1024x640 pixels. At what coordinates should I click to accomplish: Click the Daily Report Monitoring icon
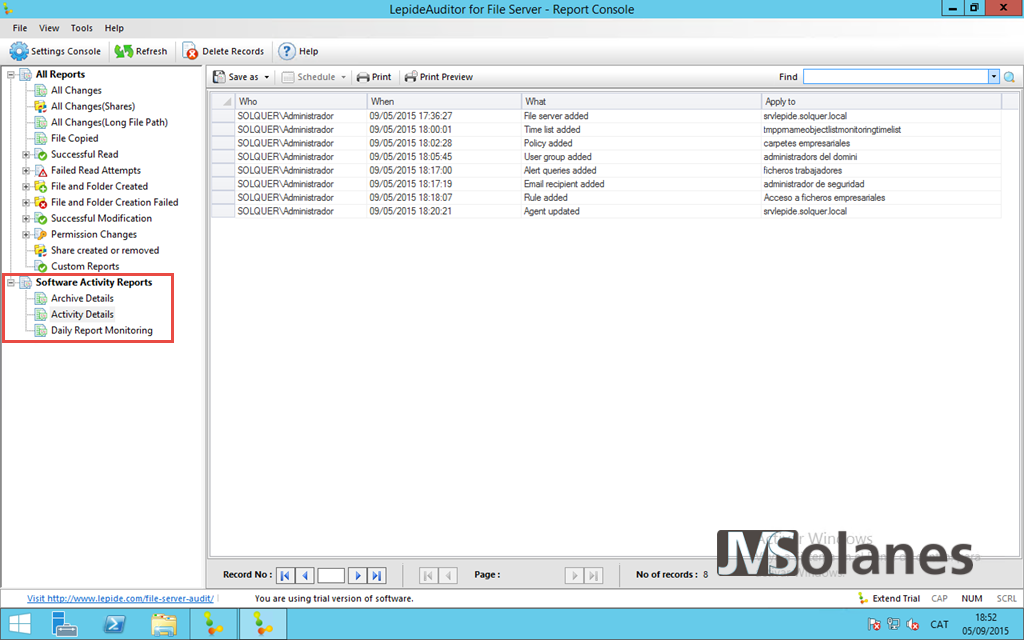(x=40, y=330)
